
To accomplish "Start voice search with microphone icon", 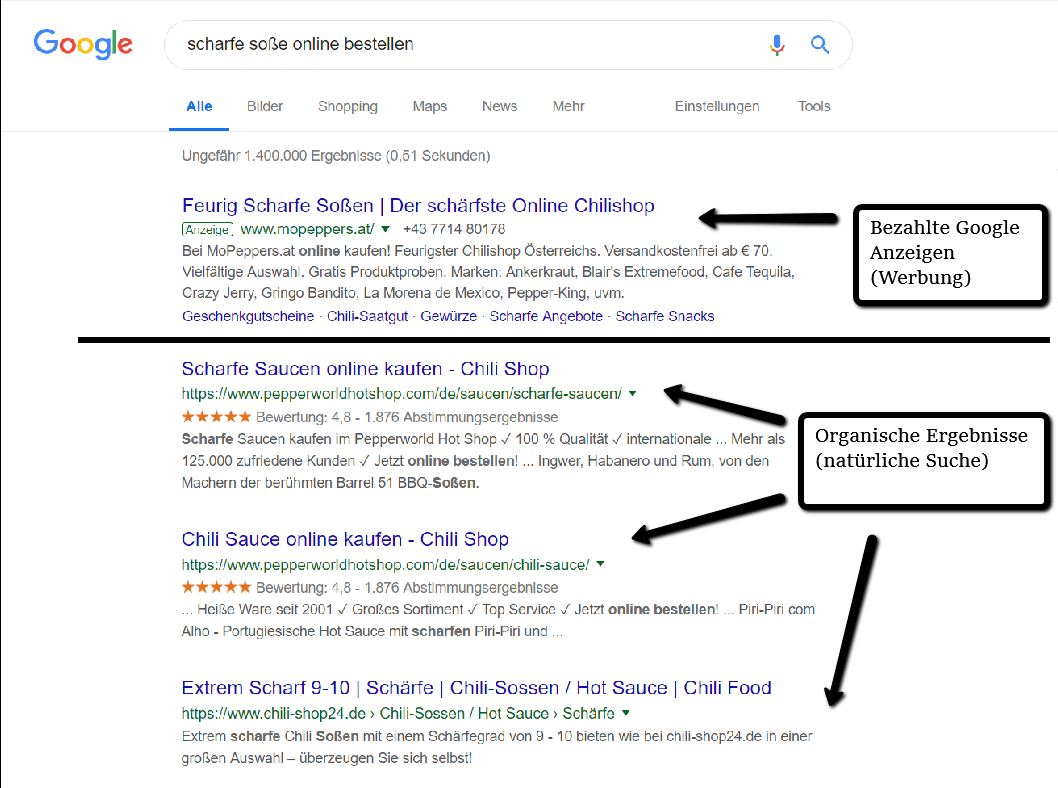I will click(x=777, y=45).
